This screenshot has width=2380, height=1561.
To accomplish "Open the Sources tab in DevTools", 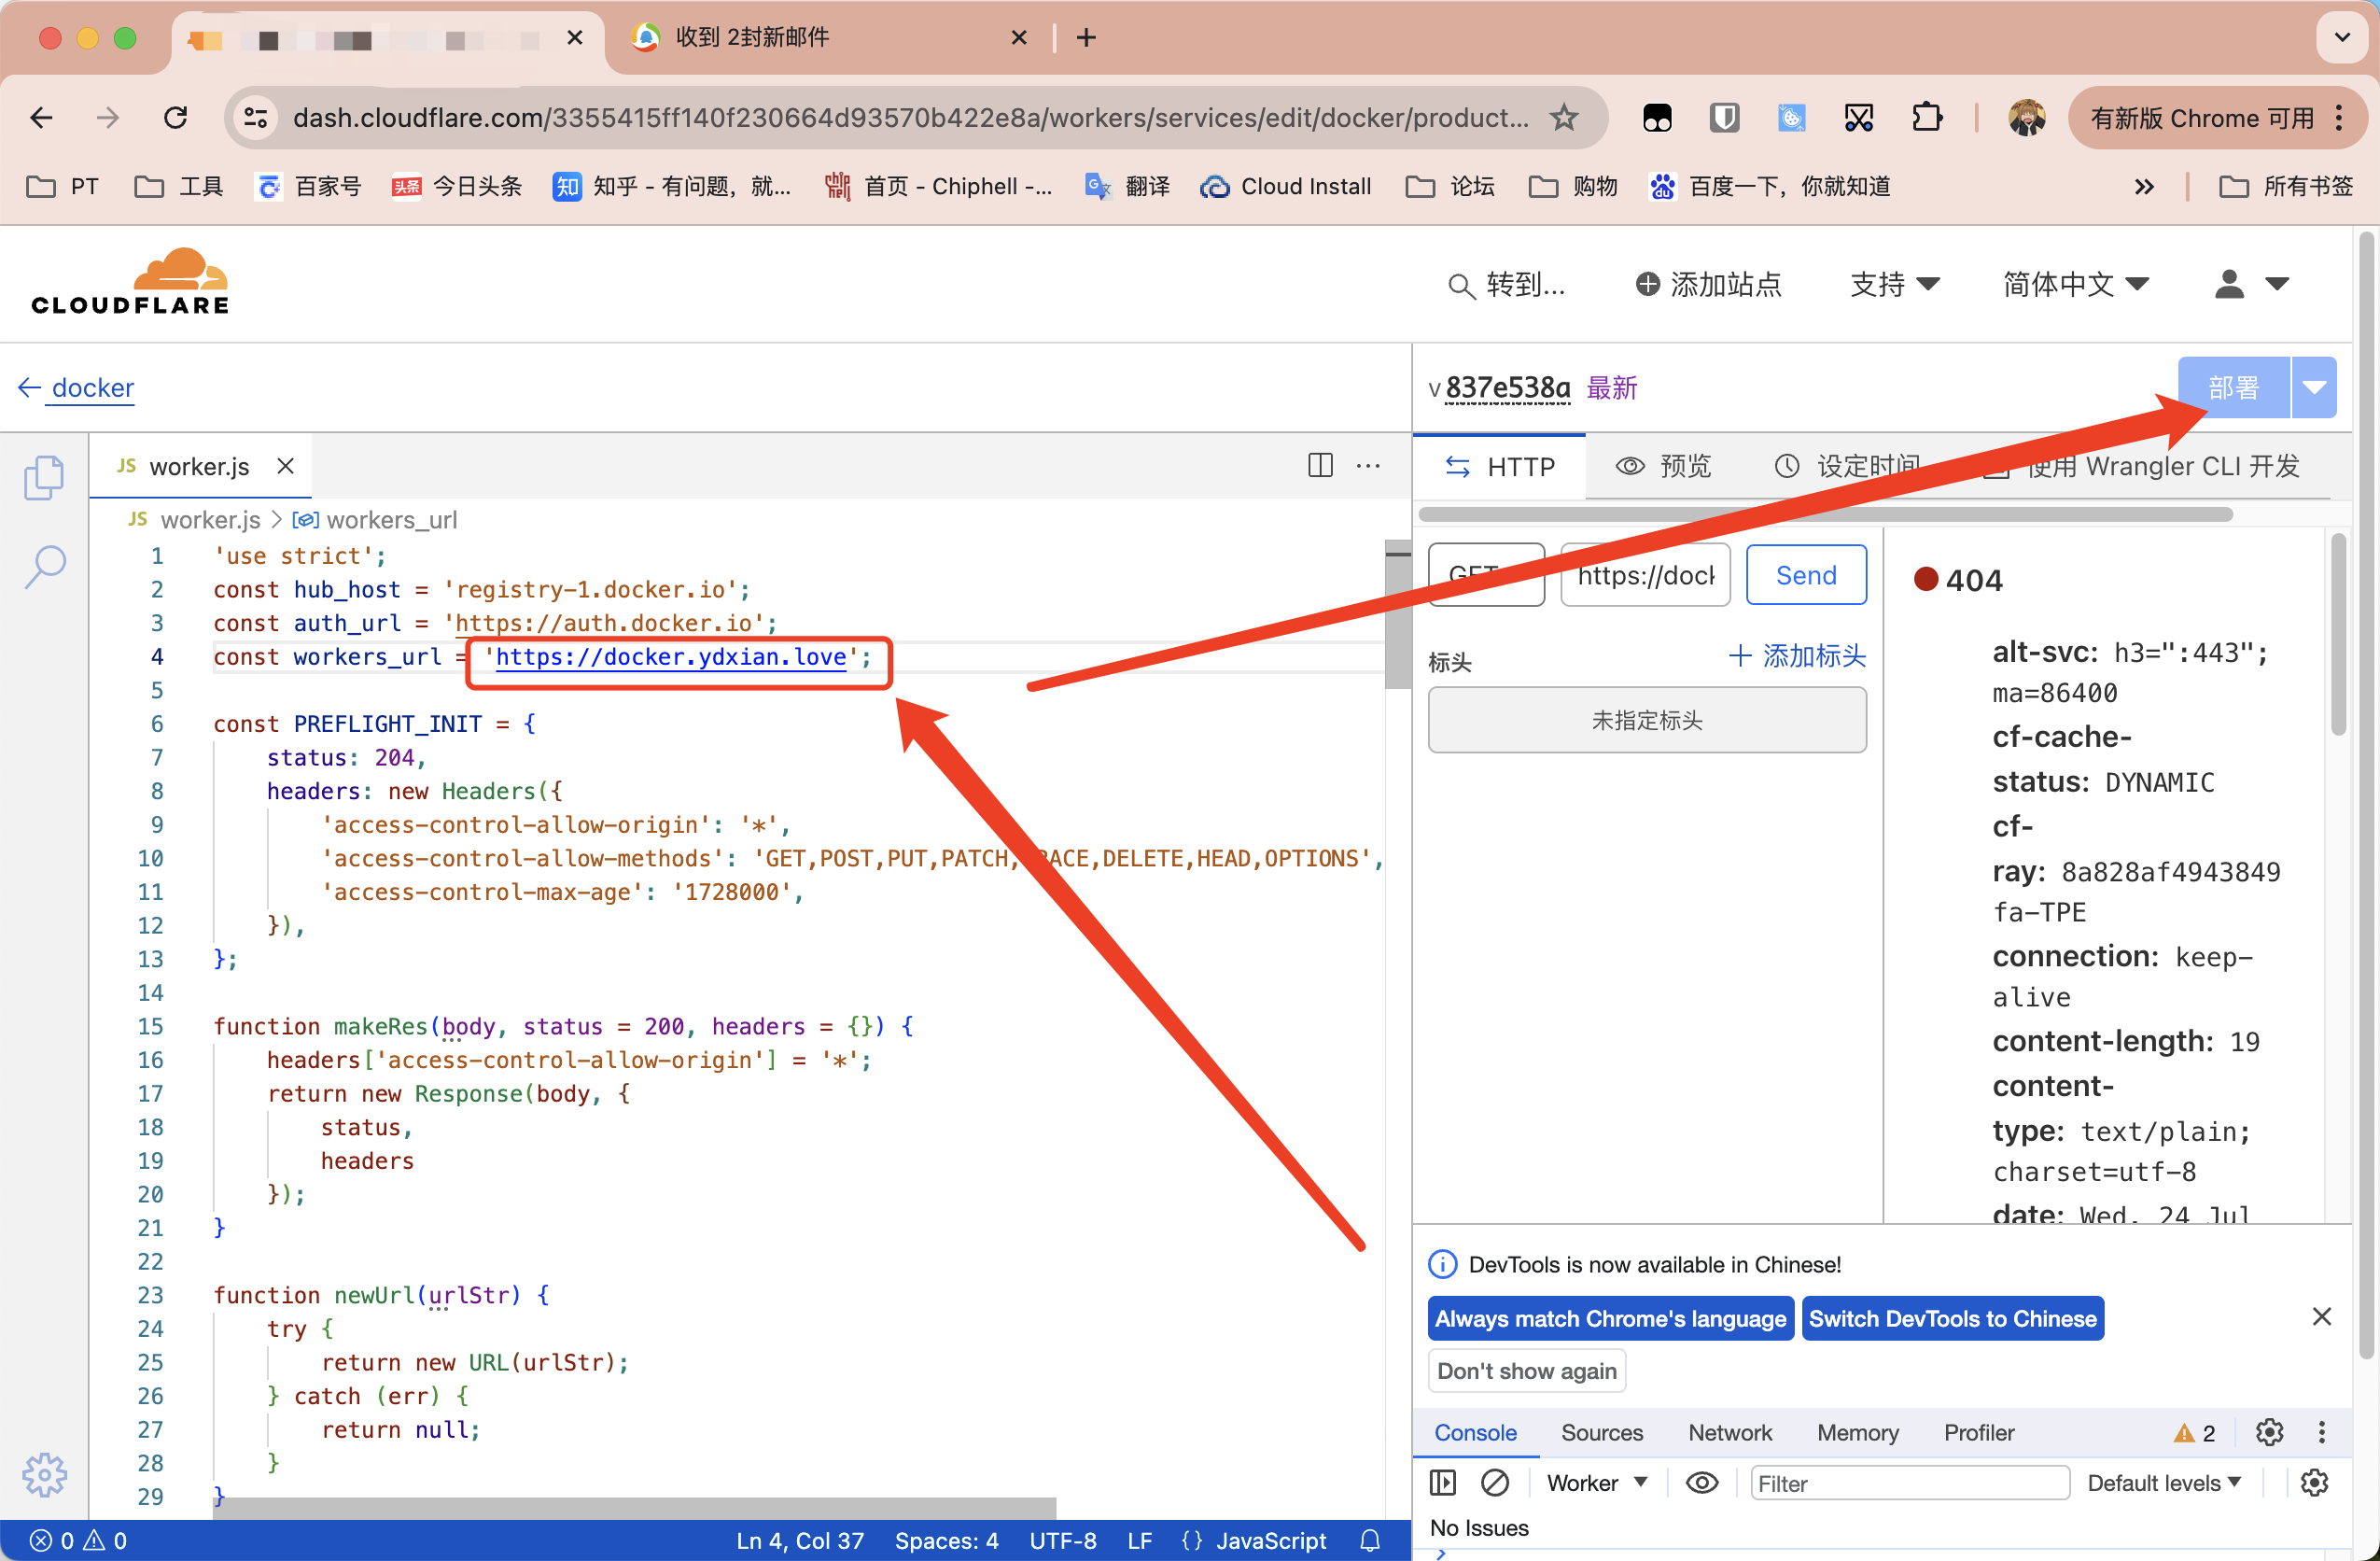I will tap(1602, 1432).
